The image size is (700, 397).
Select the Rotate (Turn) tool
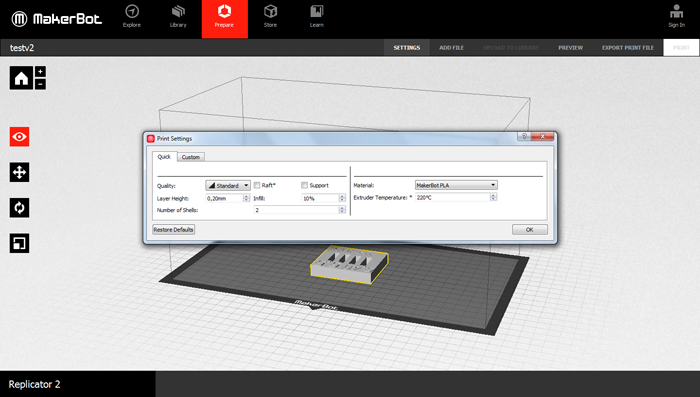[19, 208]
